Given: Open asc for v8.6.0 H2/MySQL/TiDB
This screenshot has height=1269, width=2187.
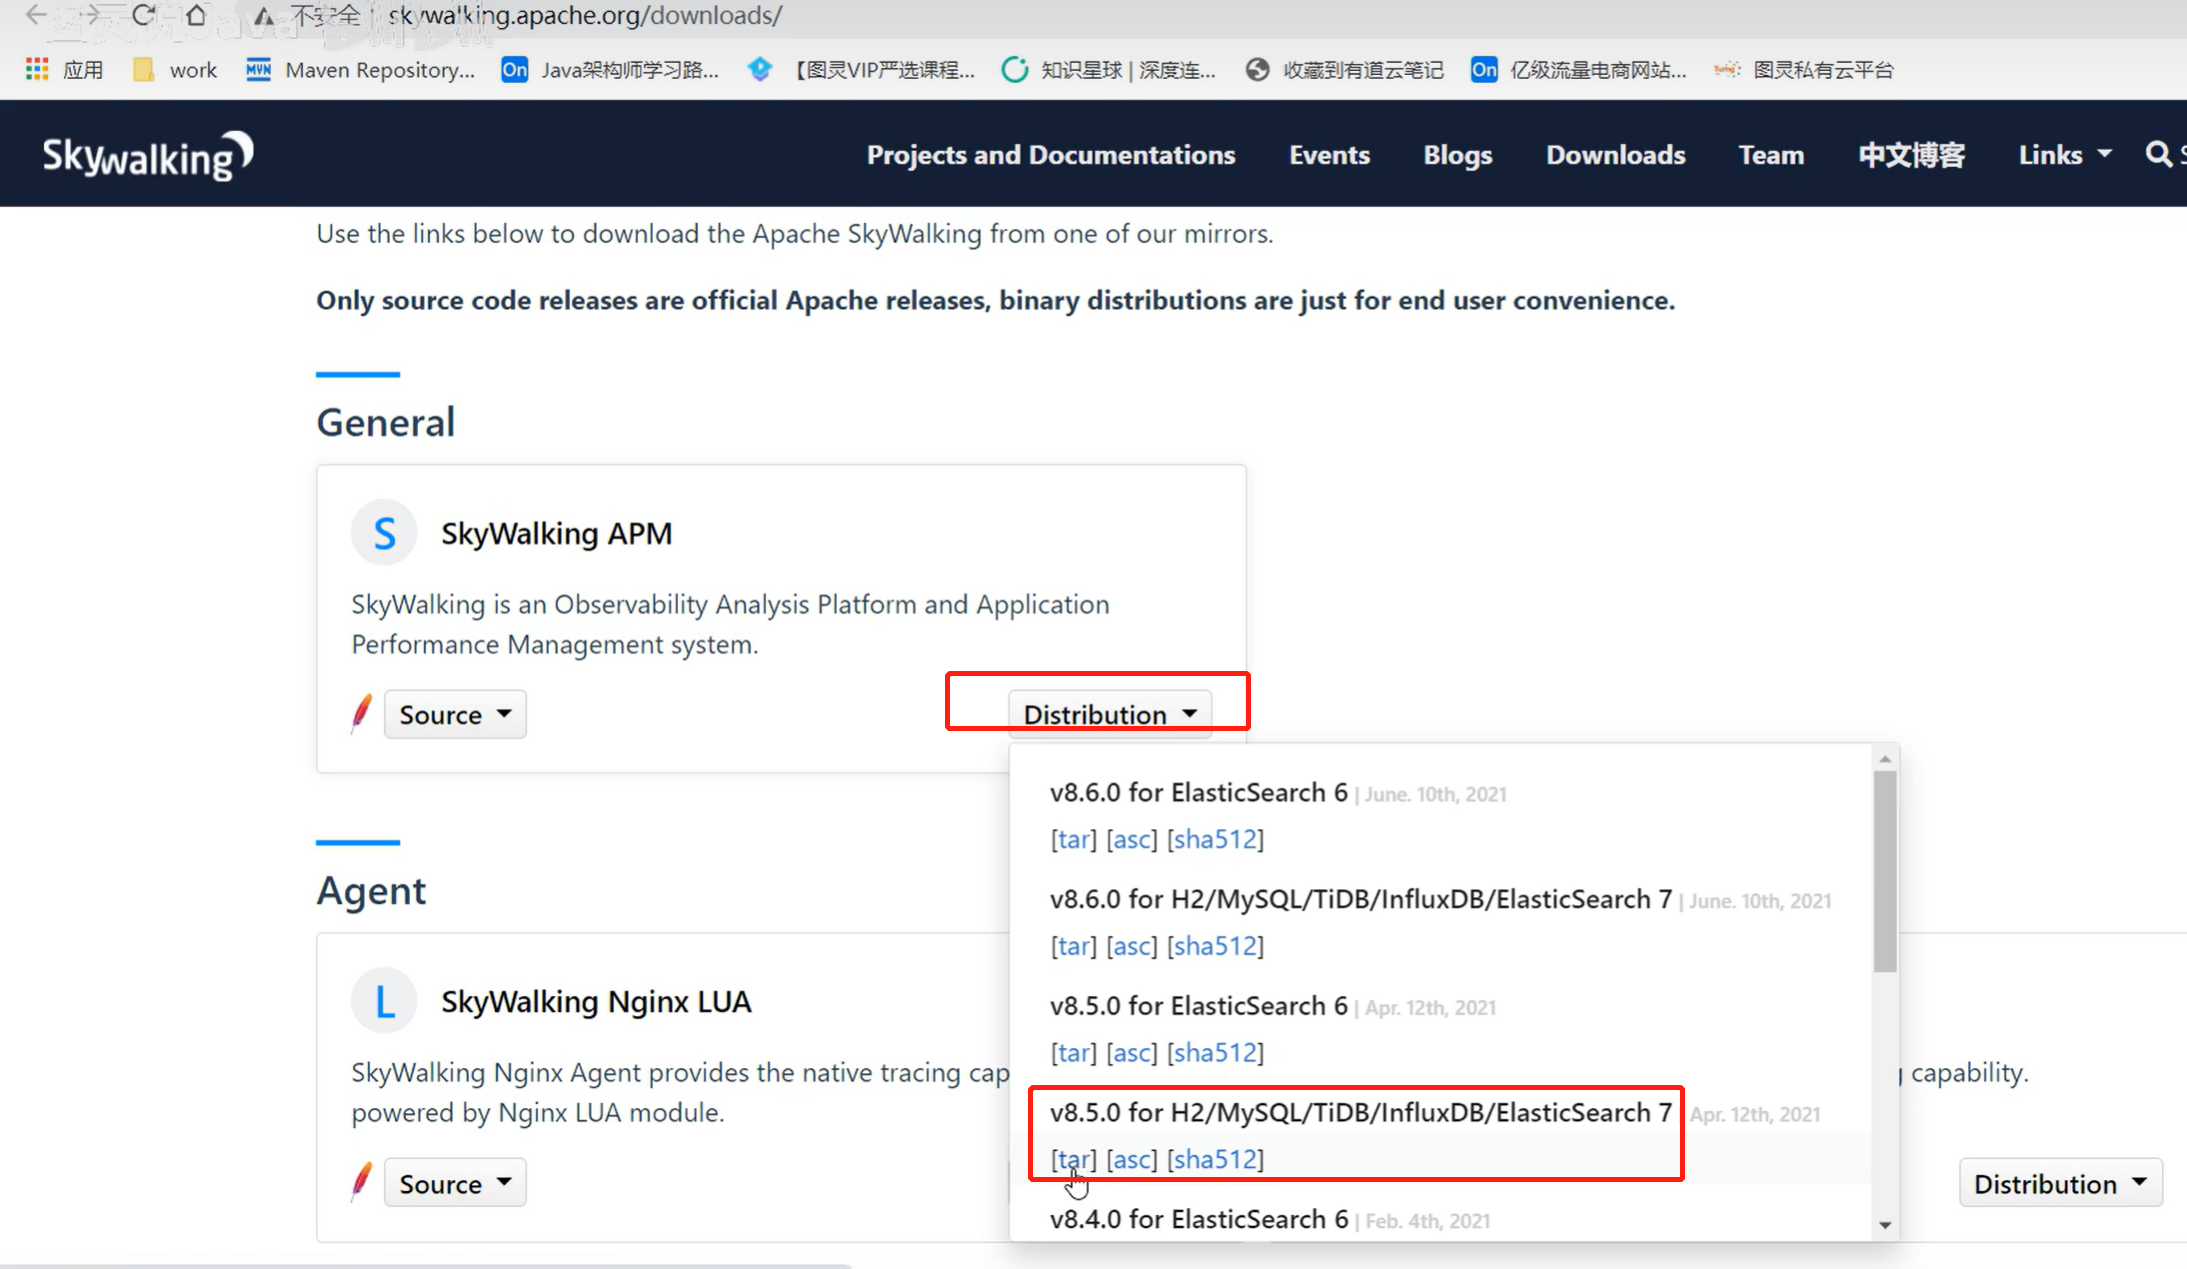Looking at the screenshot, I should coord(1132,946).
